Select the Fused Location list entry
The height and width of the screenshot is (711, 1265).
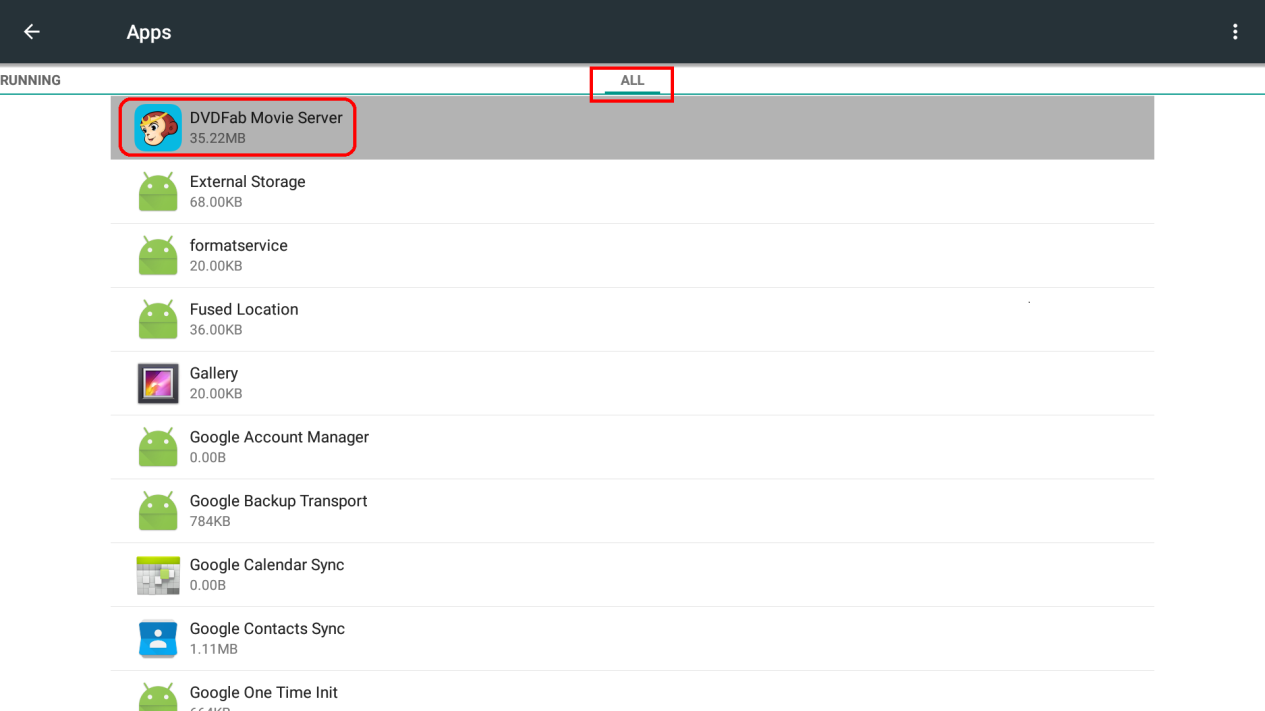click(x=632, y=320)
